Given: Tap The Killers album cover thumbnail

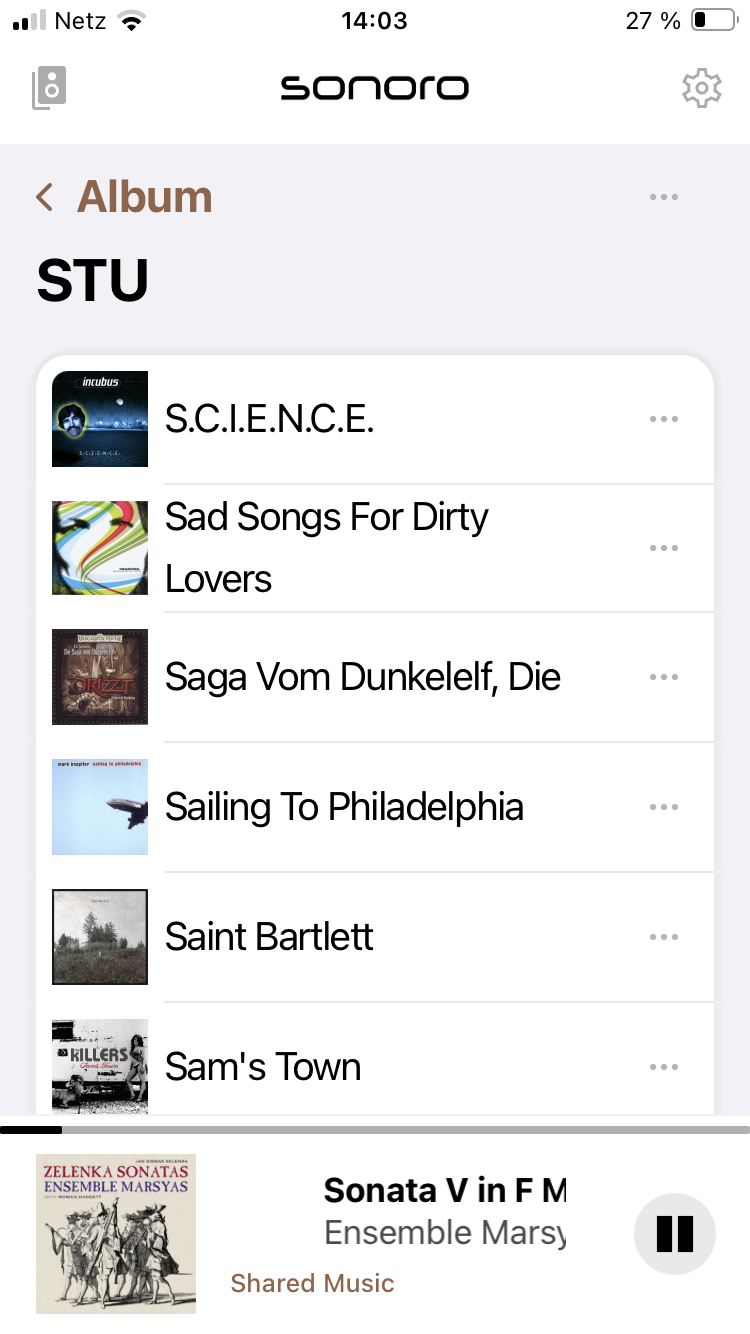Looking at the screenshot, I should [100, 1065].
